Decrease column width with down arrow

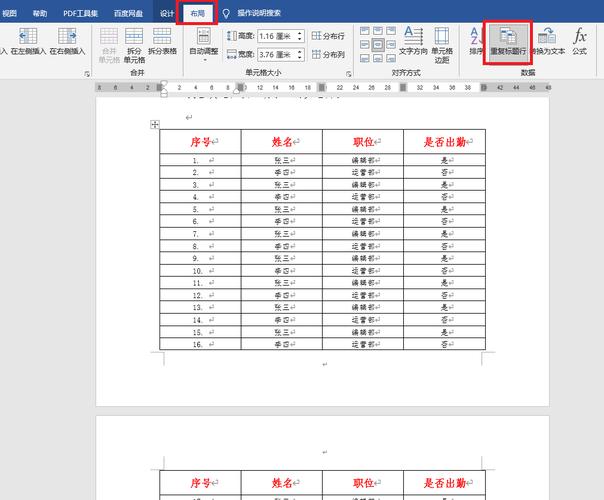coord(300,57)
